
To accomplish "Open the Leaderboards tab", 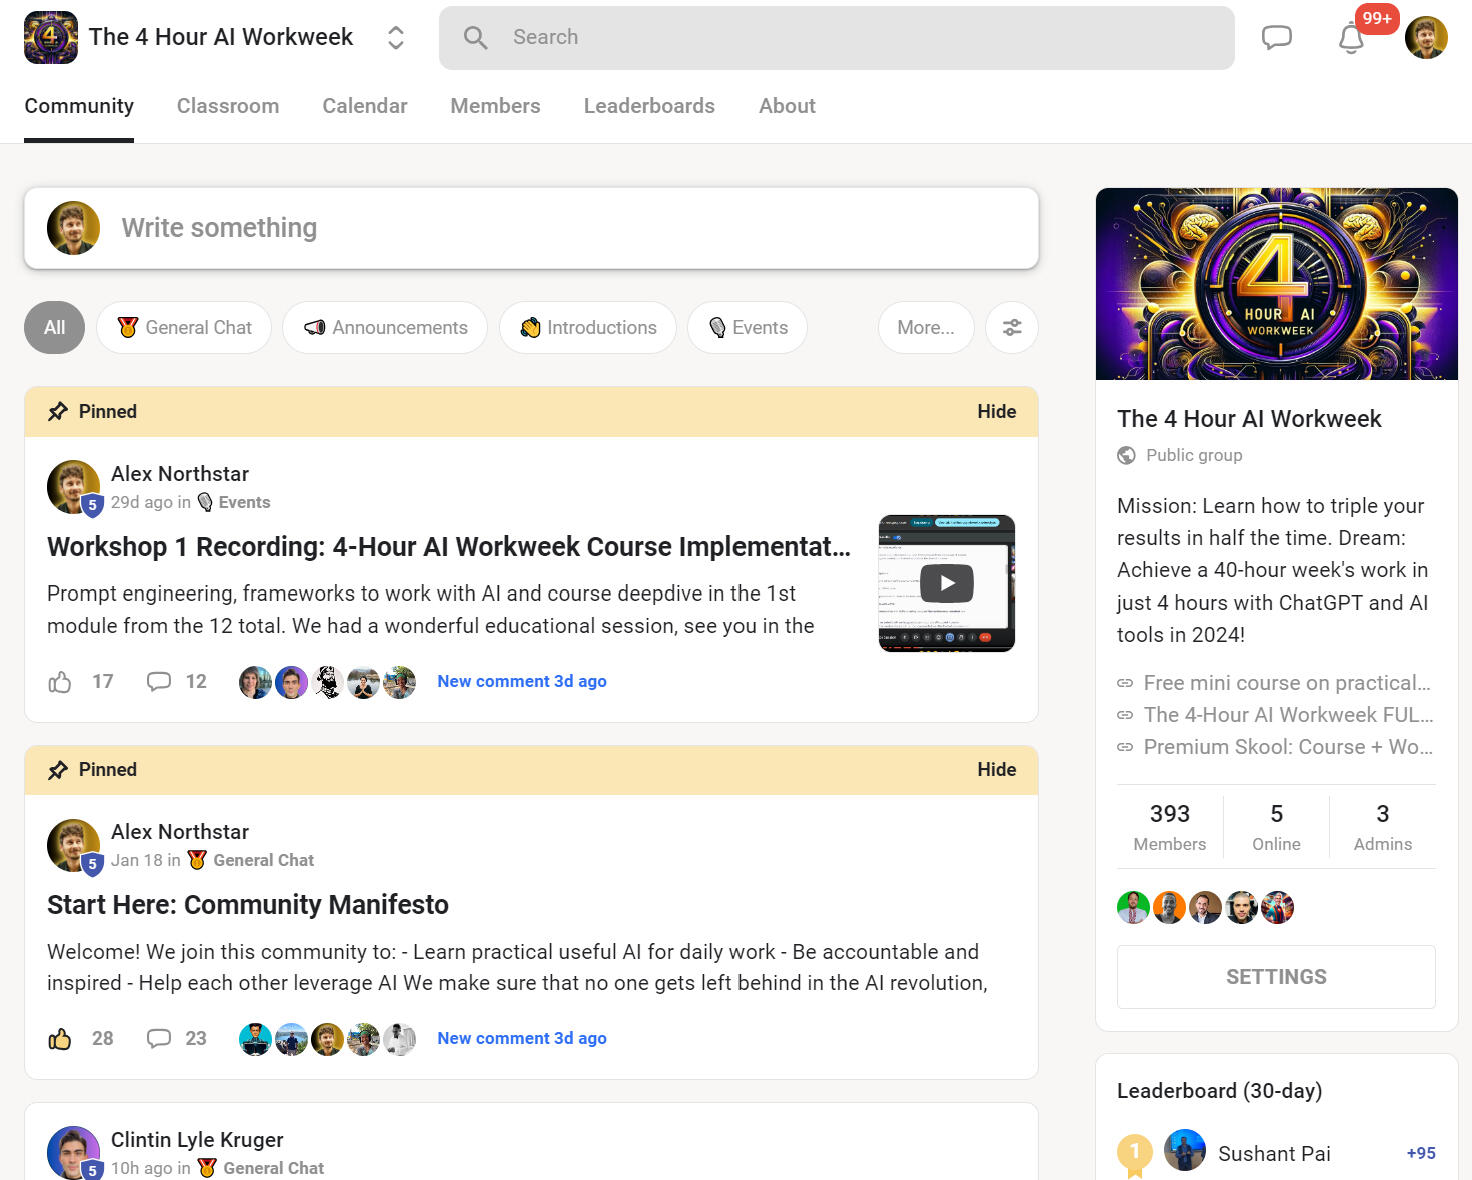I will coord(649,106).
